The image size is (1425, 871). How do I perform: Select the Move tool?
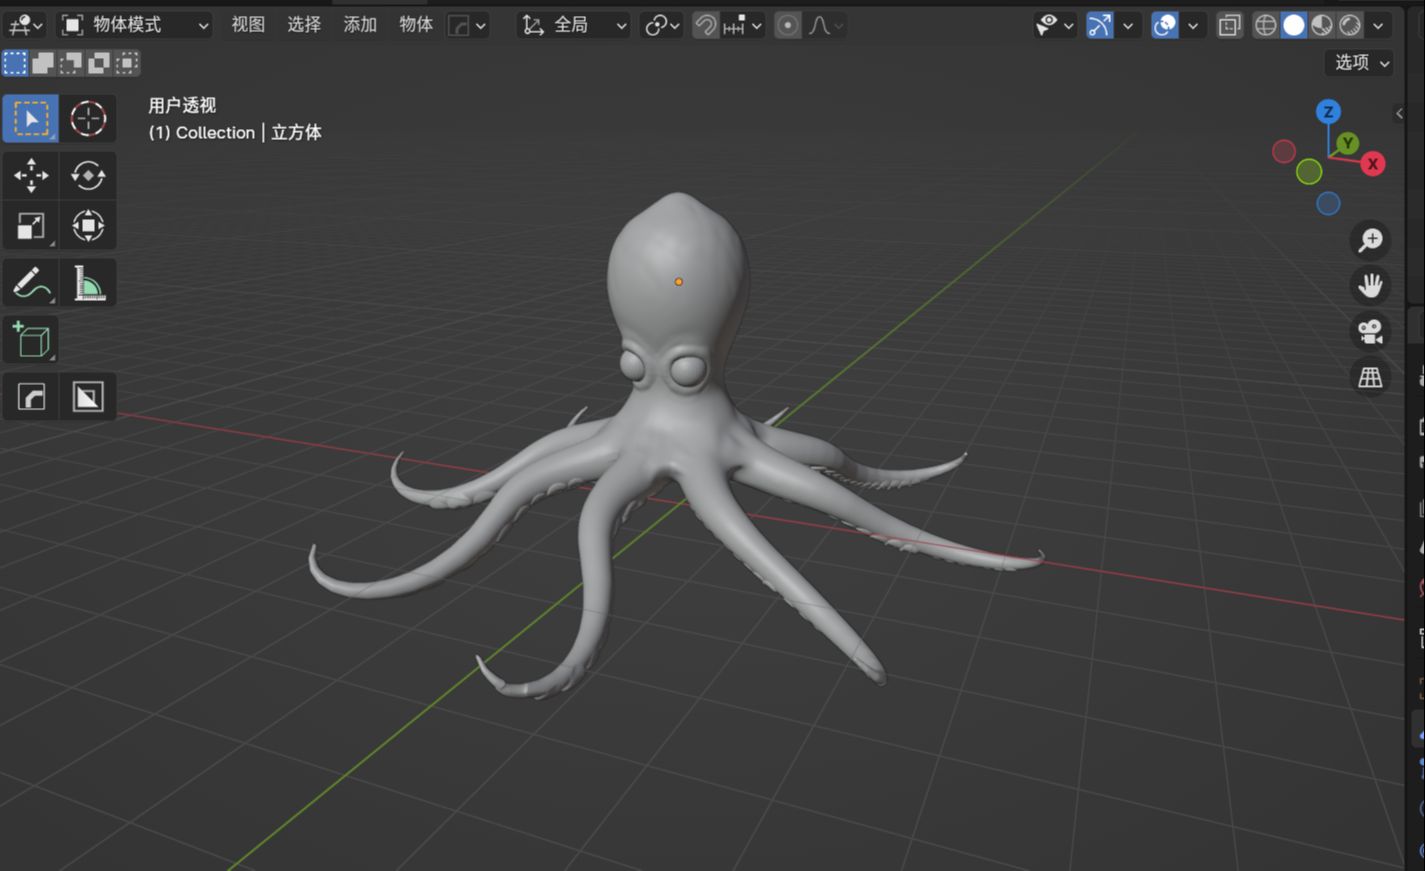pyautogui.click(x=31, y=175)
